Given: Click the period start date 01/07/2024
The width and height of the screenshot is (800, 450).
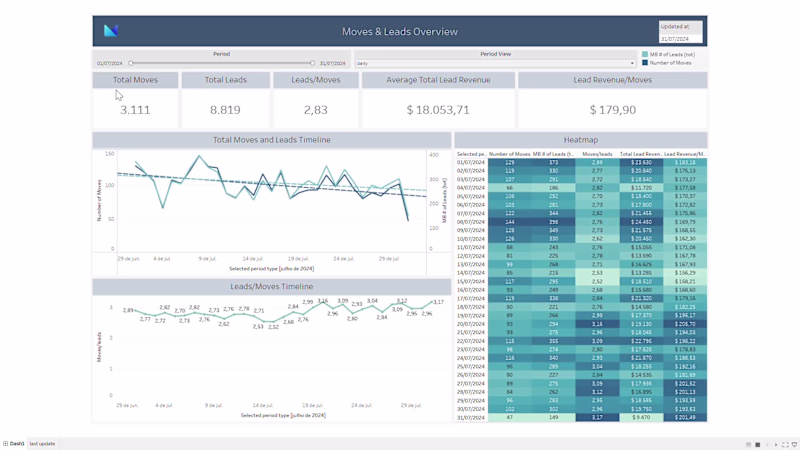Looking at the screenshot, I should (110, 64).
